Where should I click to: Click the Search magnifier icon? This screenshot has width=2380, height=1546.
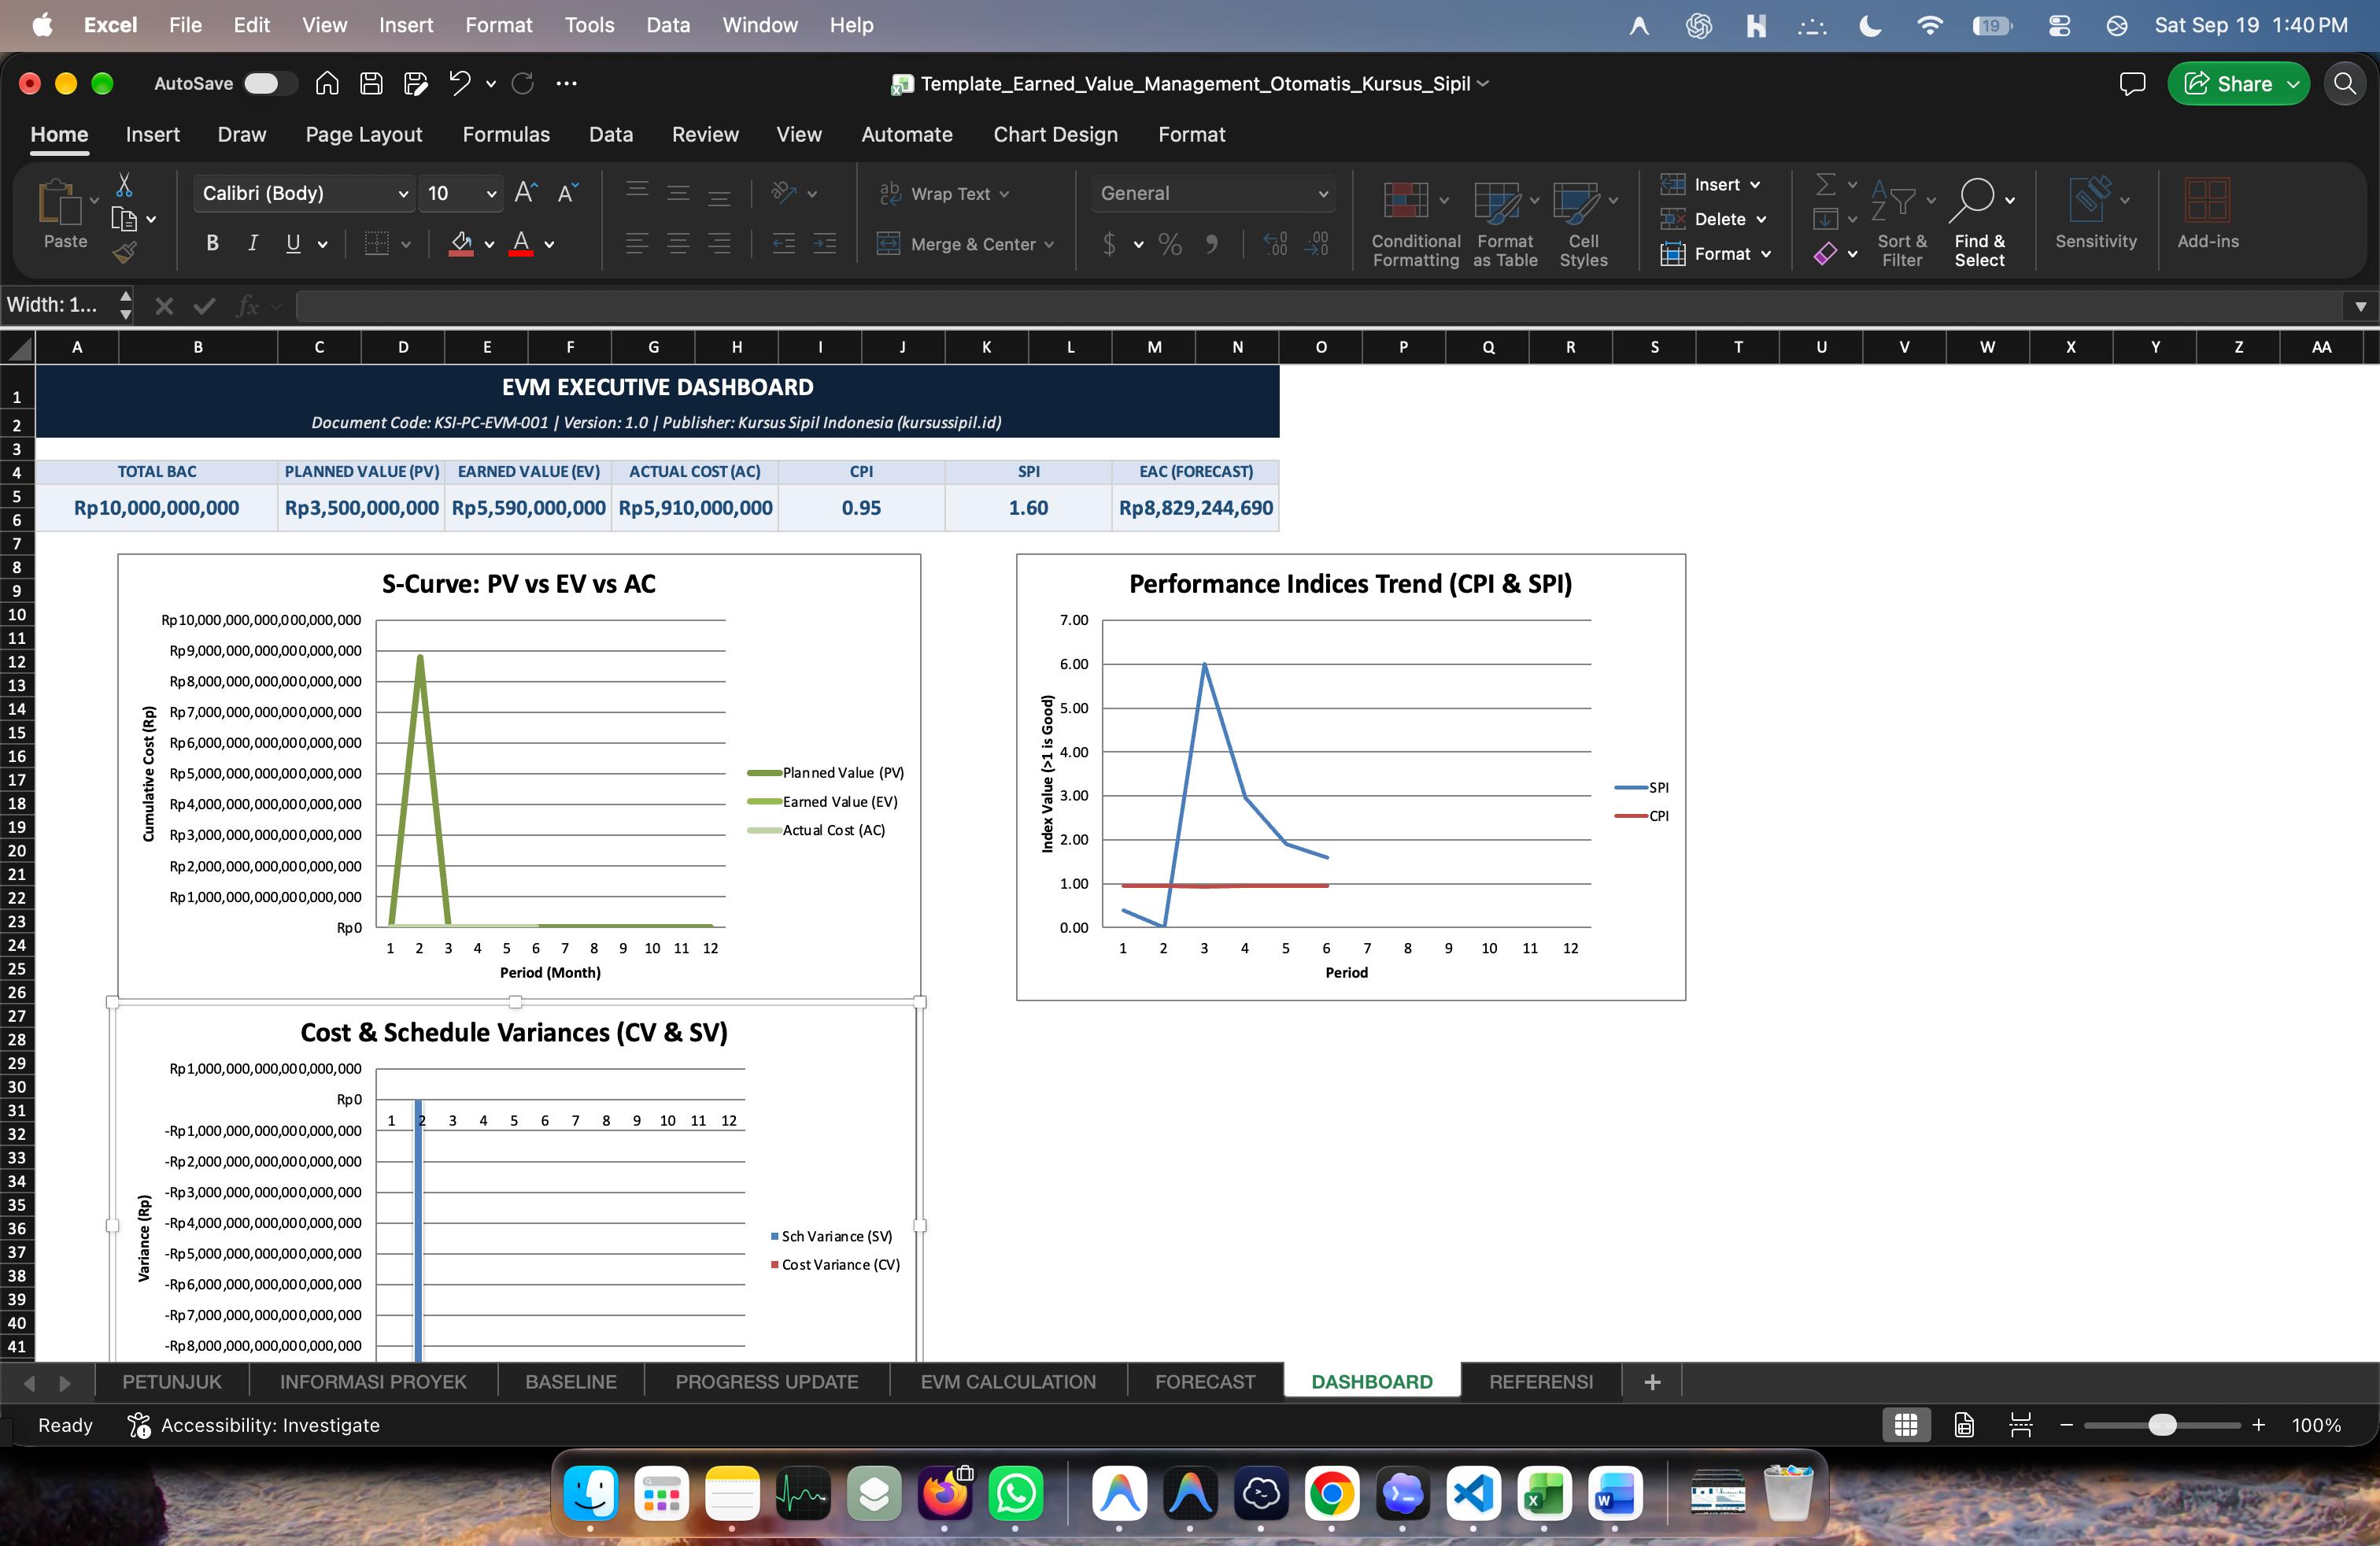2345,84
